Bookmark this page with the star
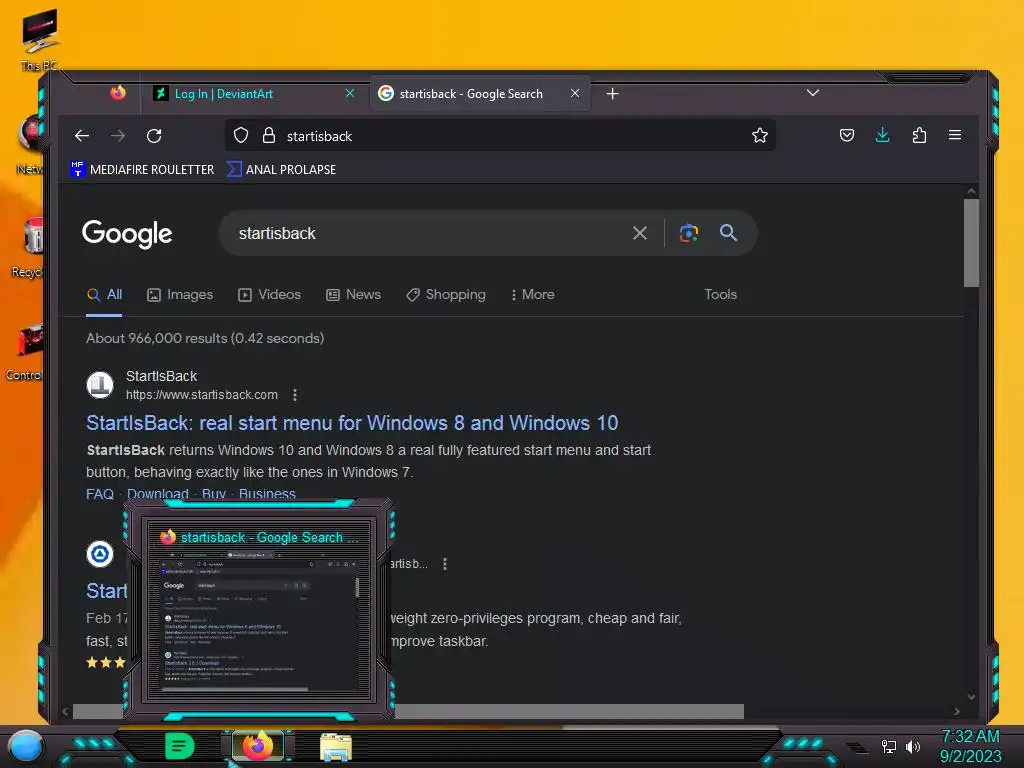Image resolution: width=1024 pixels, height=768 pixels. (x=760, y=136)
